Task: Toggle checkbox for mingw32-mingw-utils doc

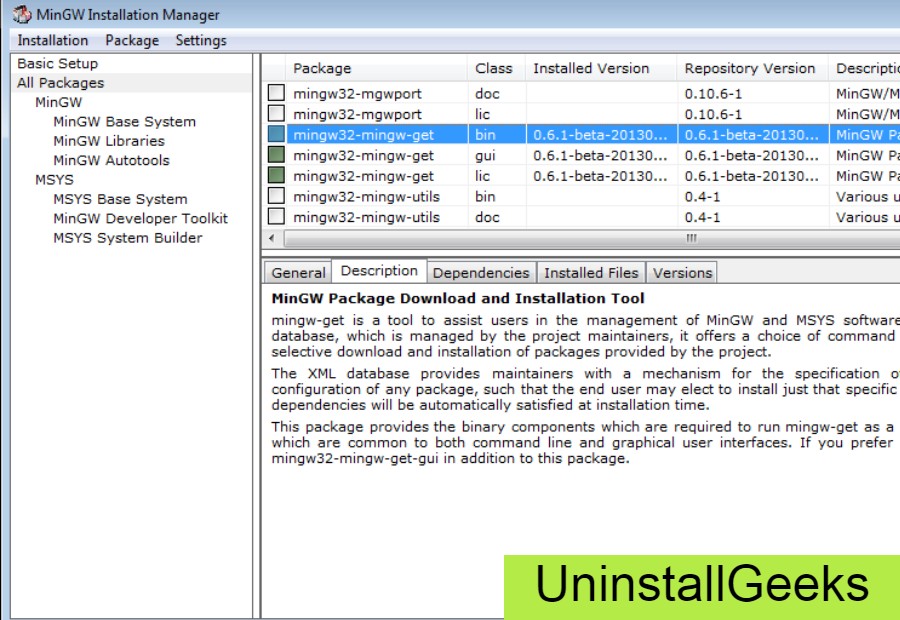Action: (276, 216)
